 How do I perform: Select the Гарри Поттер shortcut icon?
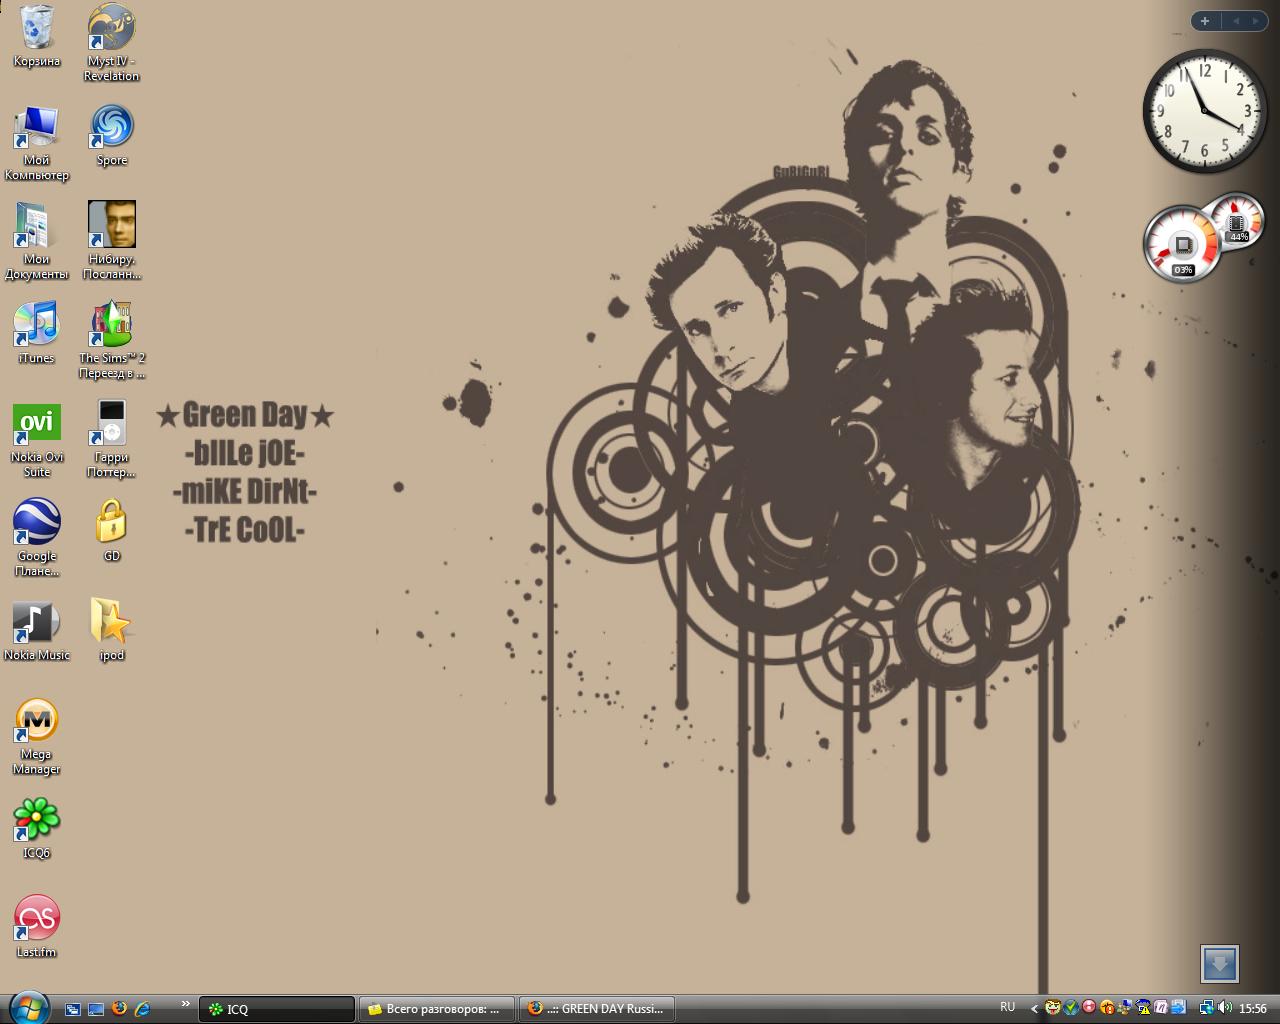click(111, 439)
